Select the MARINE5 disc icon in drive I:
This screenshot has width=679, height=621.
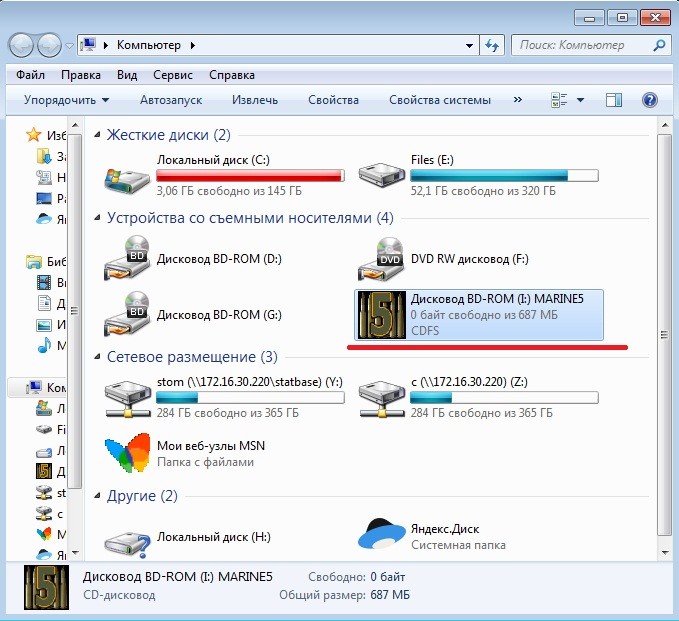(x=382, y=315)
